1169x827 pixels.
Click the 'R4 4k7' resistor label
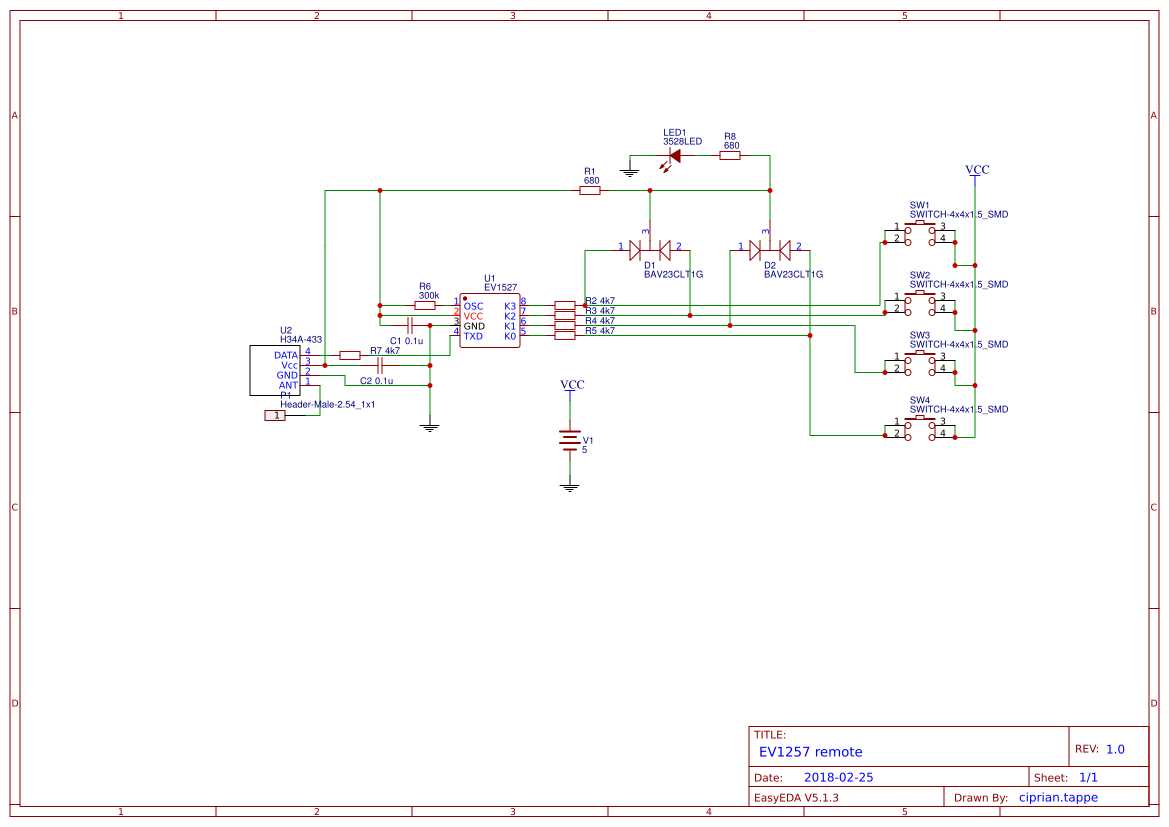coord(600,321)
